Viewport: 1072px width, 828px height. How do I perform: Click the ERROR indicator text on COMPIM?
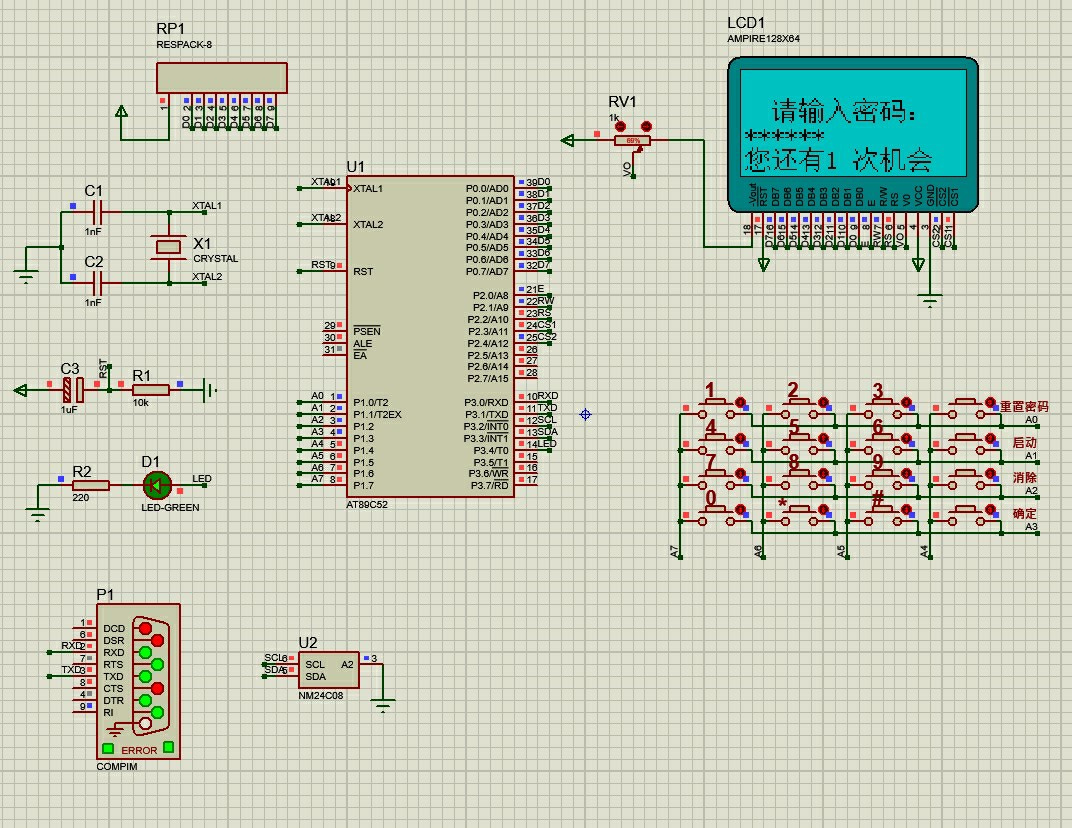coord(139,750)
